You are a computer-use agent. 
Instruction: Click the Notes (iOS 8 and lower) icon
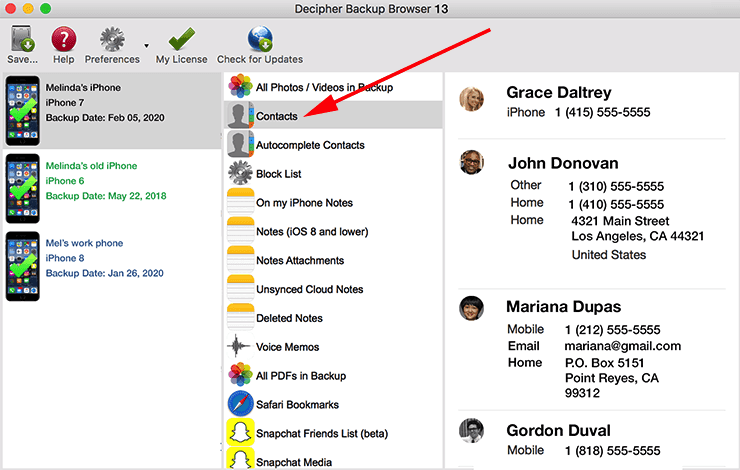click(x=240, y=231)
